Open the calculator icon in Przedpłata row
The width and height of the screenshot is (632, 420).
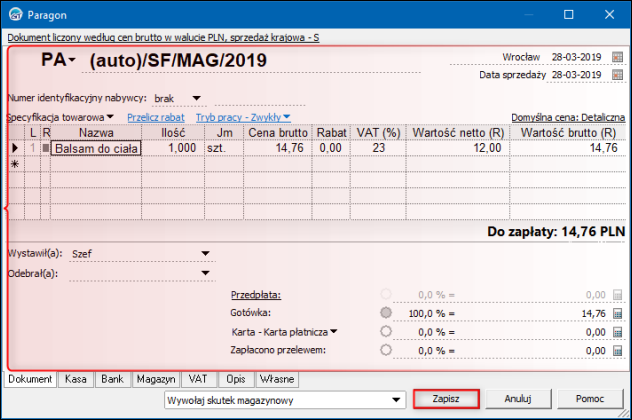[x=617, y=295]
